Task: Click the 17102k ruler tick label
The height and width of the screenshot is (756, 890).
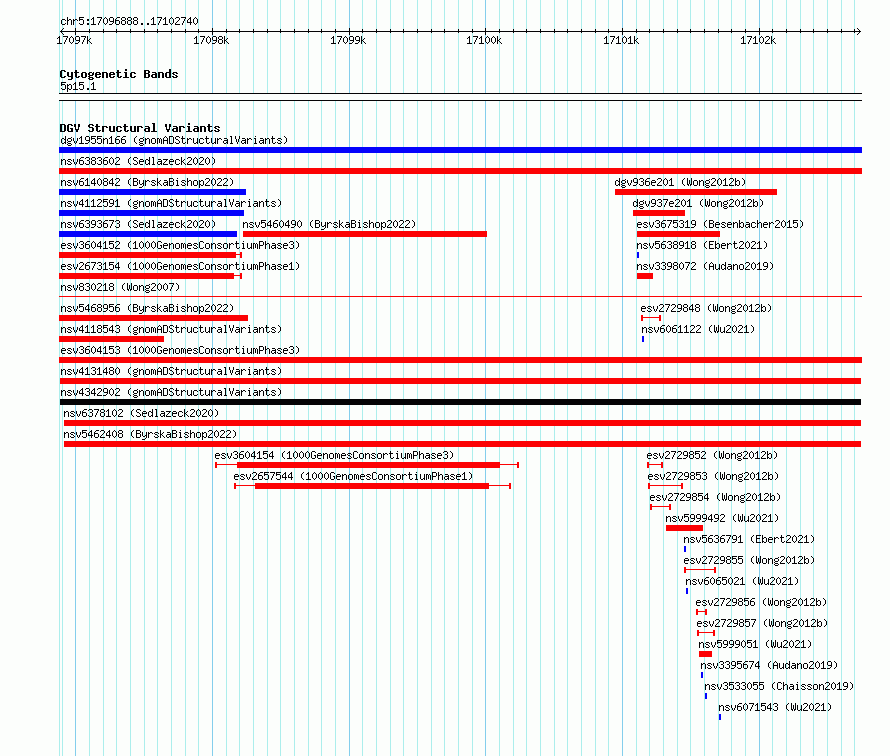Action: (758, 40)
